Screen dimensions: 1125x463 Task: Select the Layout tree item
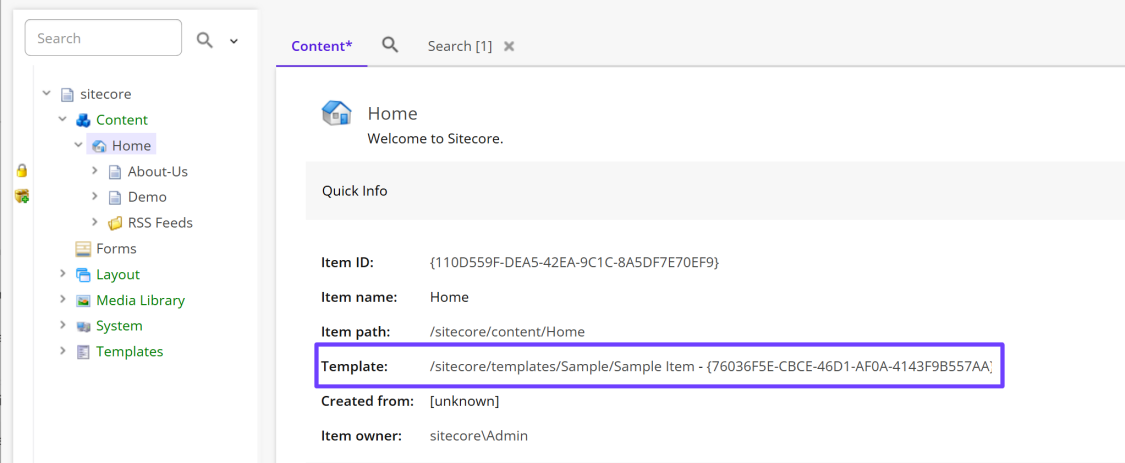118,274
